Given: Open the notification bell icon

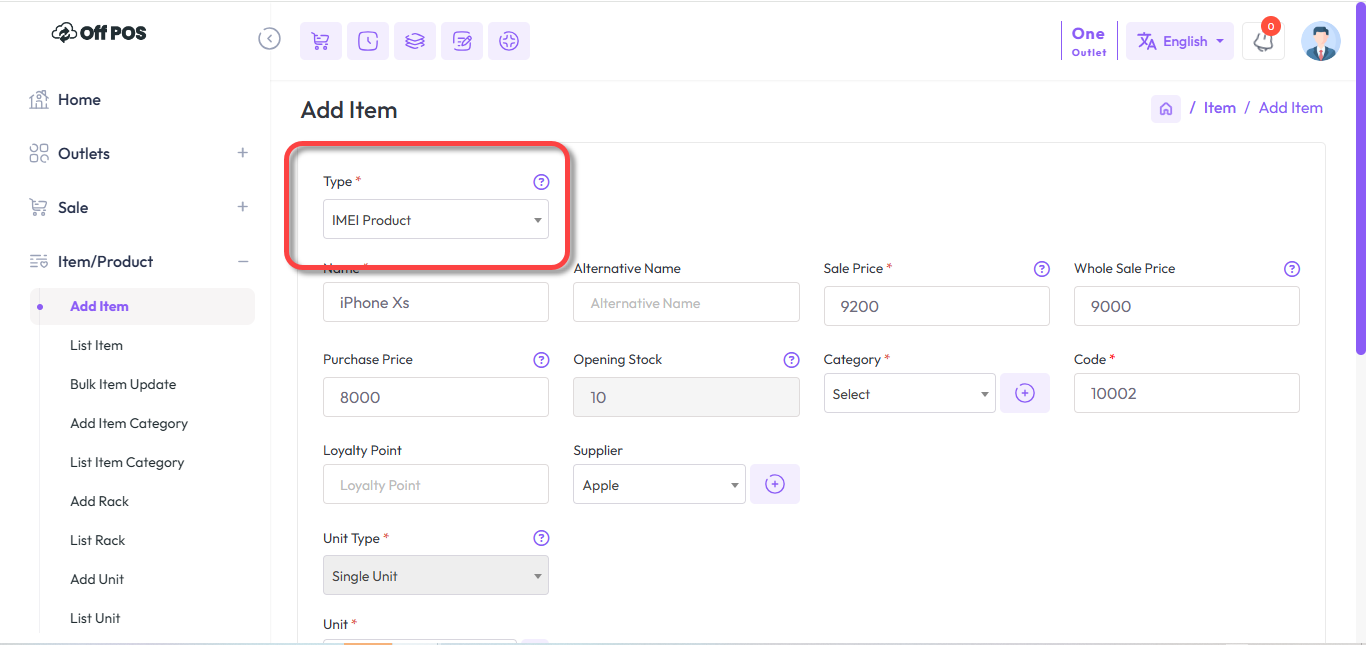Looking at the screenshot, I should [1263, 42].
